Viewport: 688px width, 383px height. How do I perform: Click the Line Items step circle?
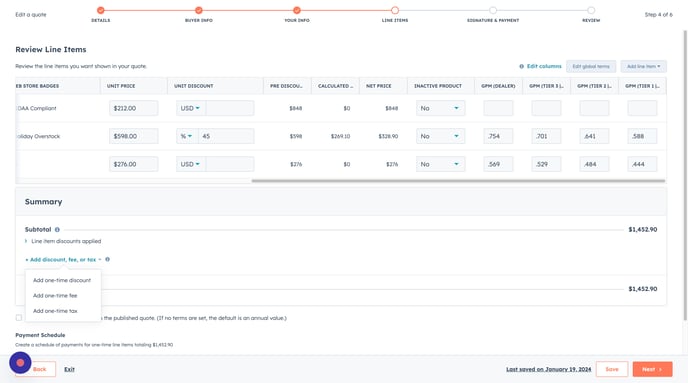395,10
